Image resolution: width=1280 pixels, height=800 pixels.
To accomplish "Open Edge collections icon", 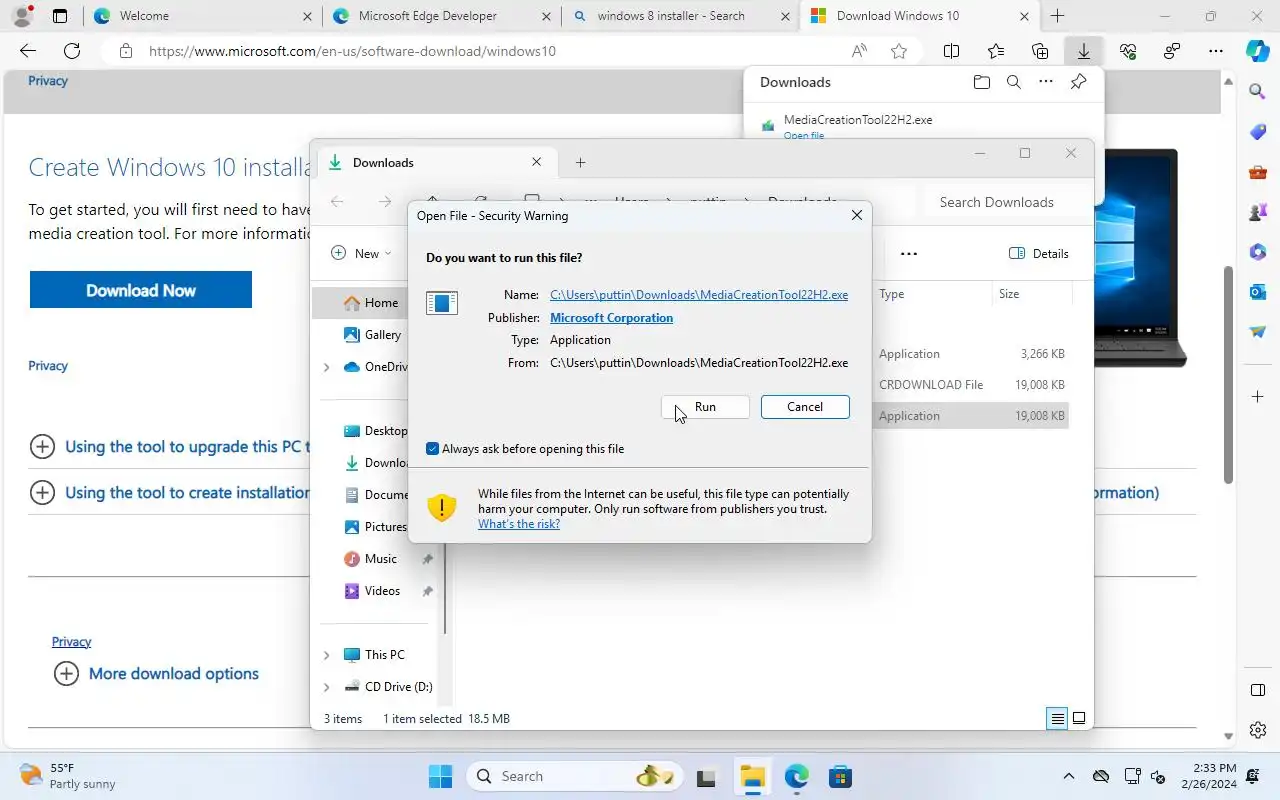I will click(1040, 51).
